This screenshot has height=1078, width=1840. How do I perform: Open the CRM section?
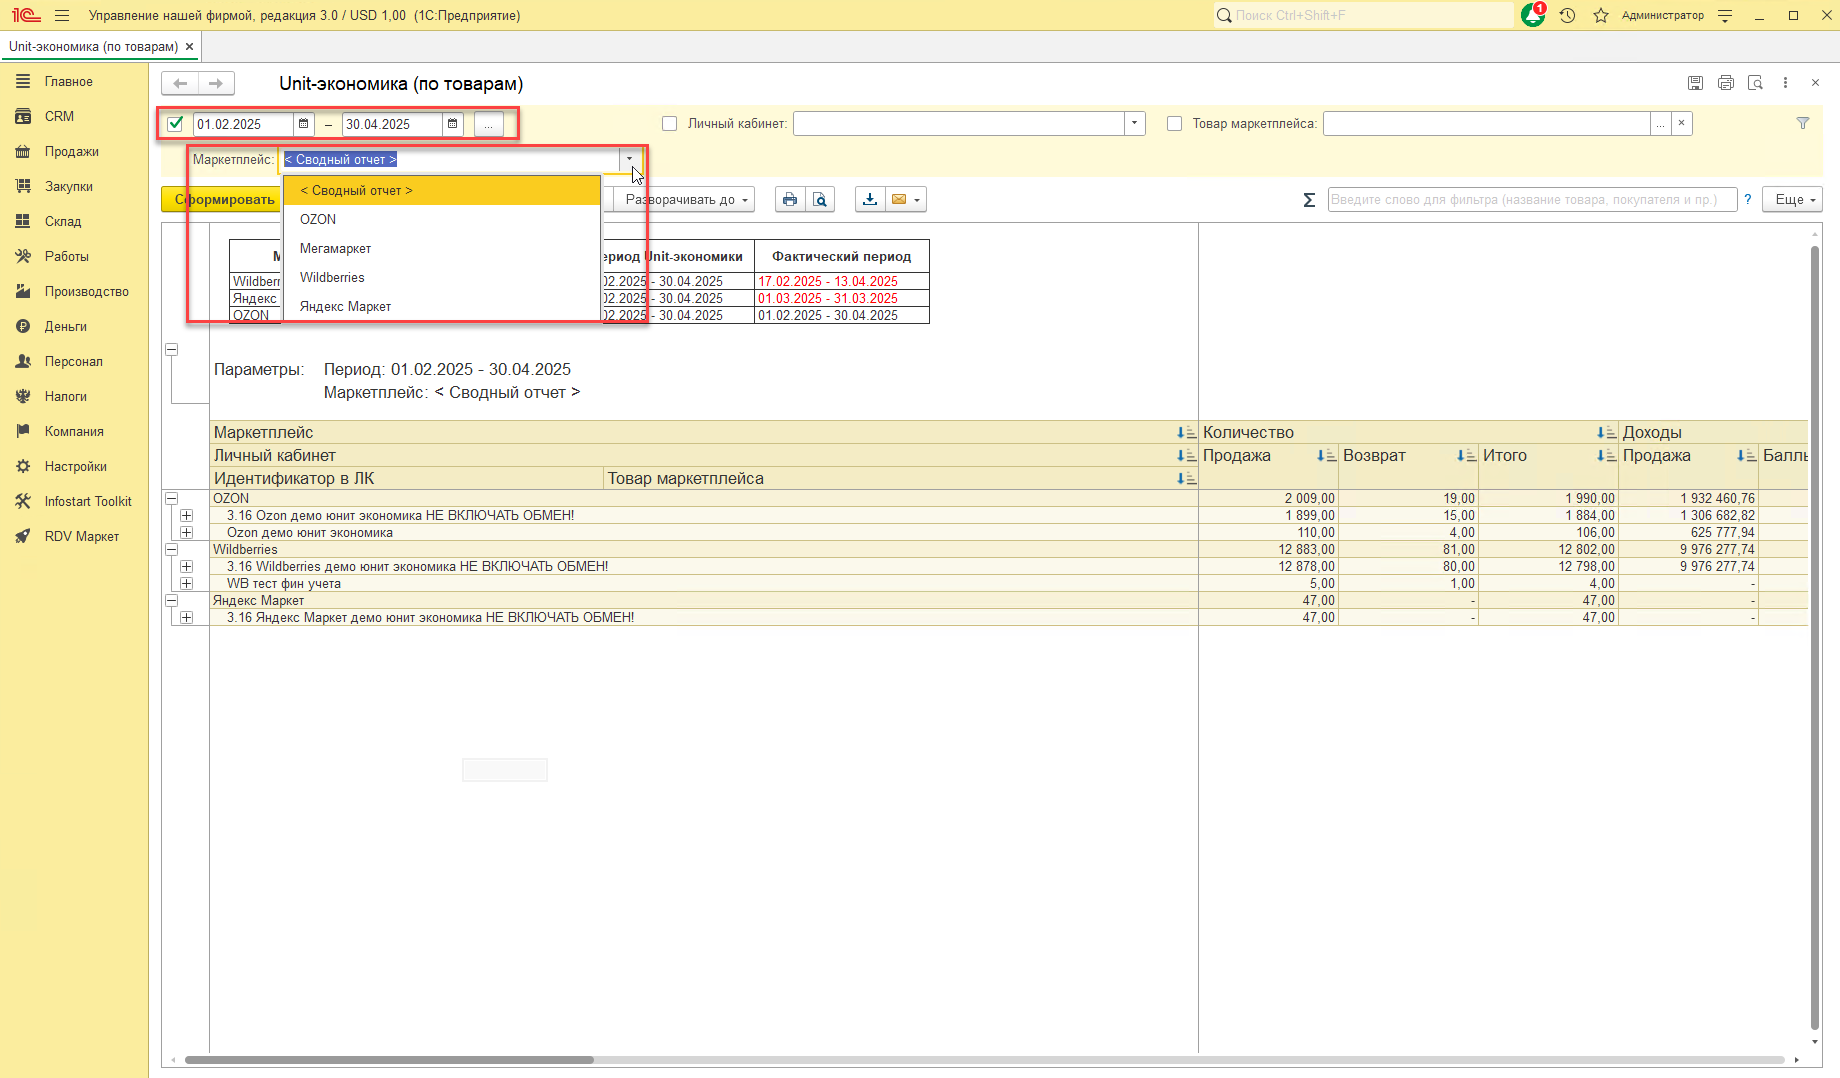coord(59,116)
